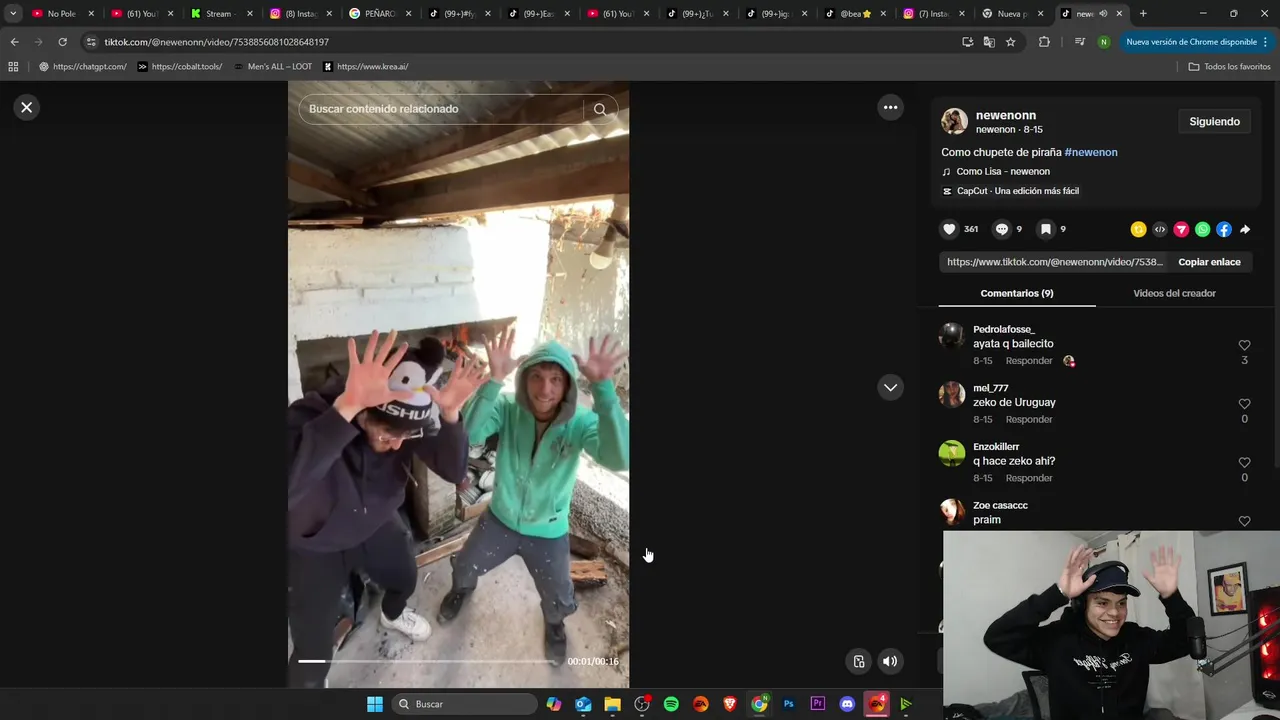Viewport: 1280px width, 720px height.
Task: Mute the video with the speaker icon
Action: (889, 661)
